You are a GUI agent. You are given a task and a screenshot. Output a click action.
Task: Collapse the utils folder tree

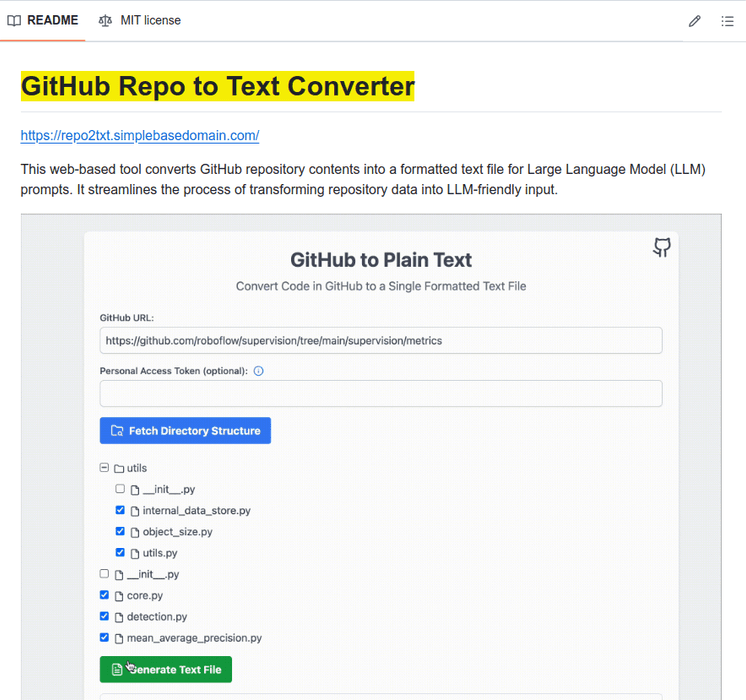pos(104,467)
